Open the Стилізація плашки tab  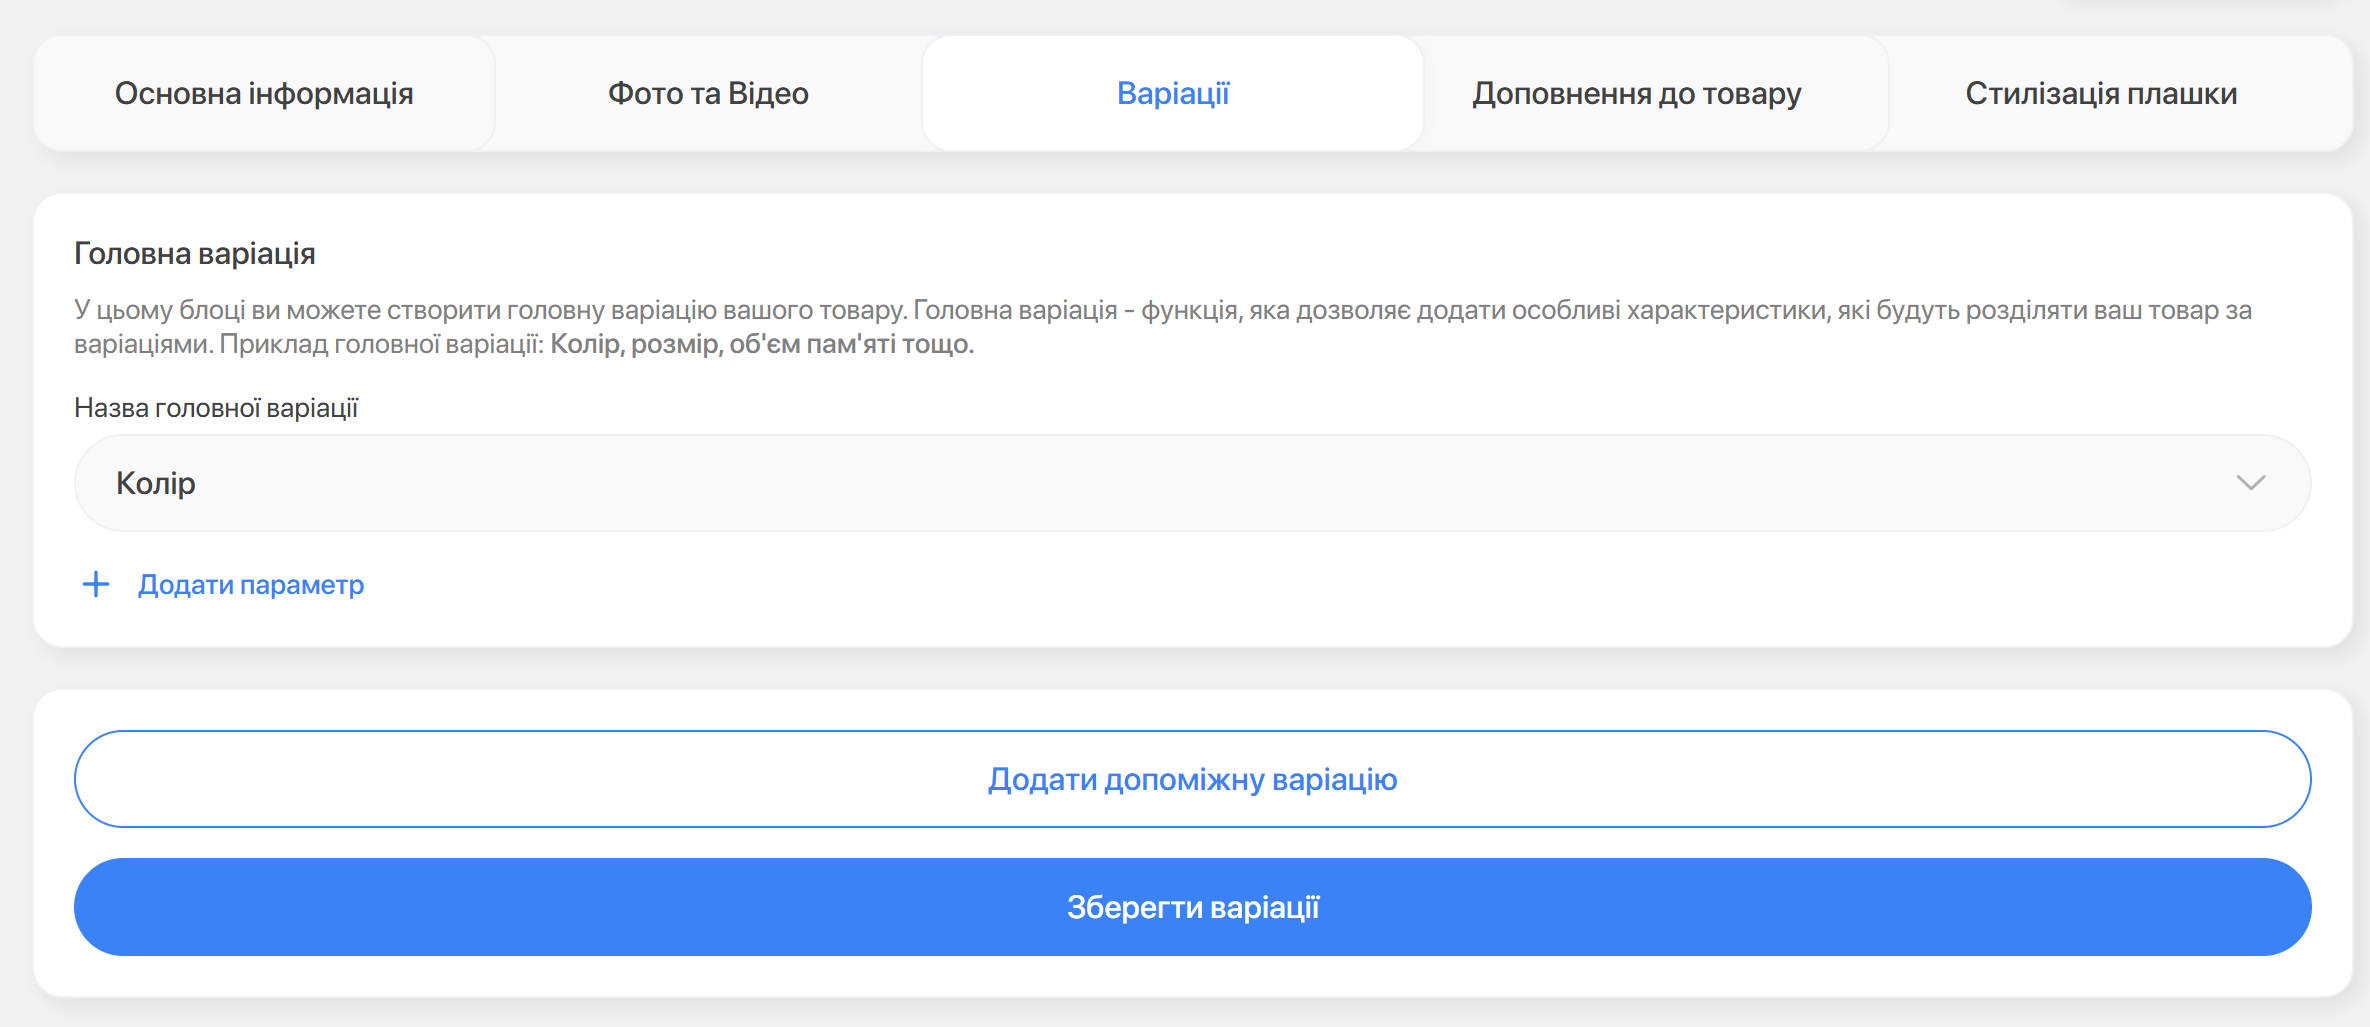point(2100,93)
